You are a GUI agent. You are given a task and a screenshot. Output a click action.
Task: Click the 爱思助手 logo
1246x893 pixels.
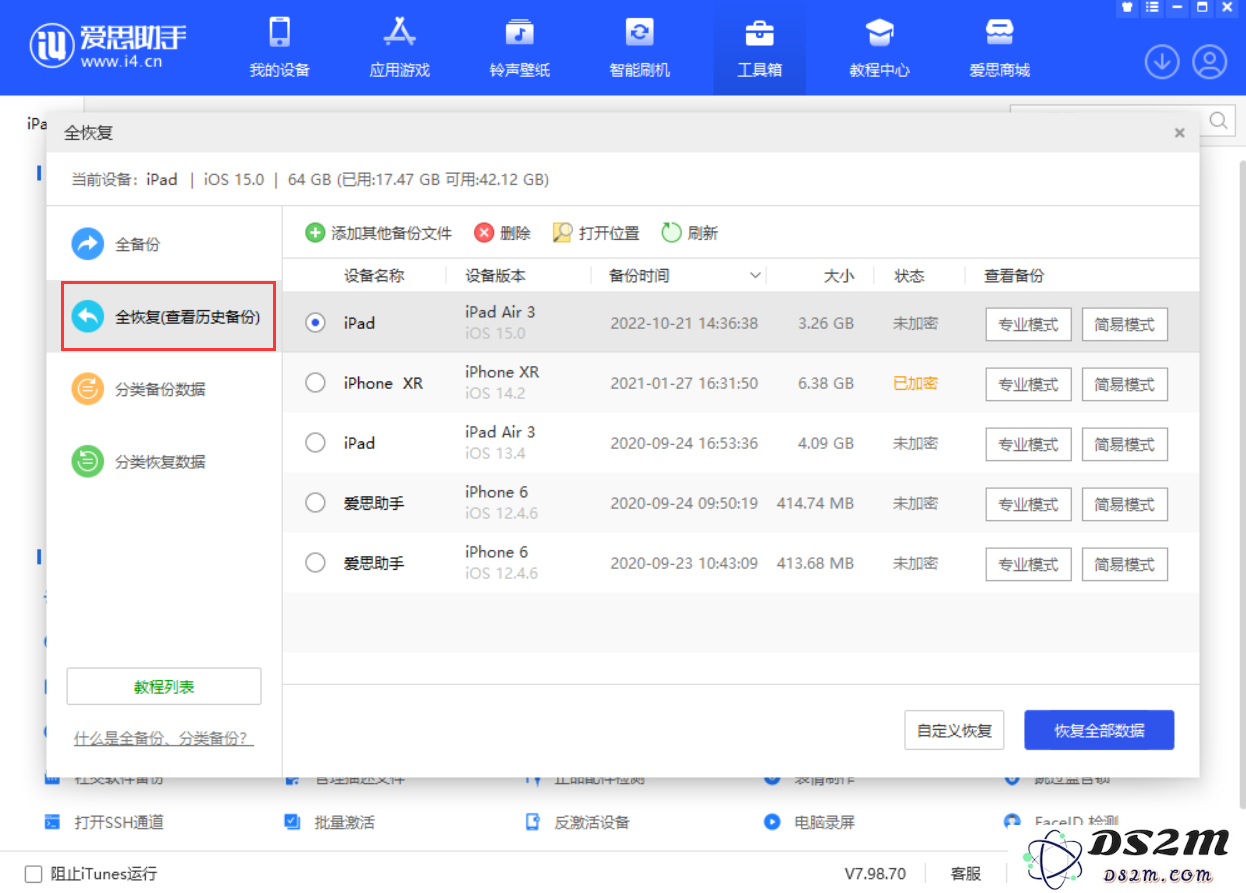(108, 46)
